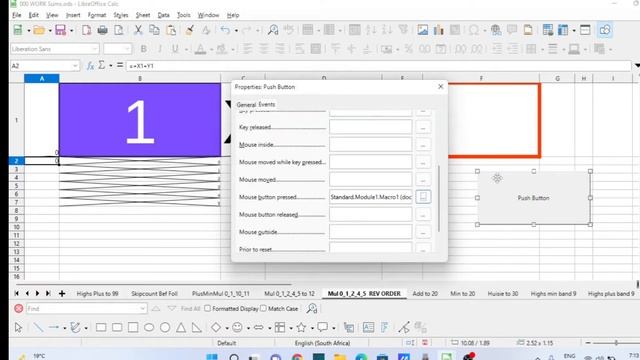Select the Right Triangle shape tool
Image resolution: width=640 pixels, height=360 pixels.
click(x=197, y=327)
